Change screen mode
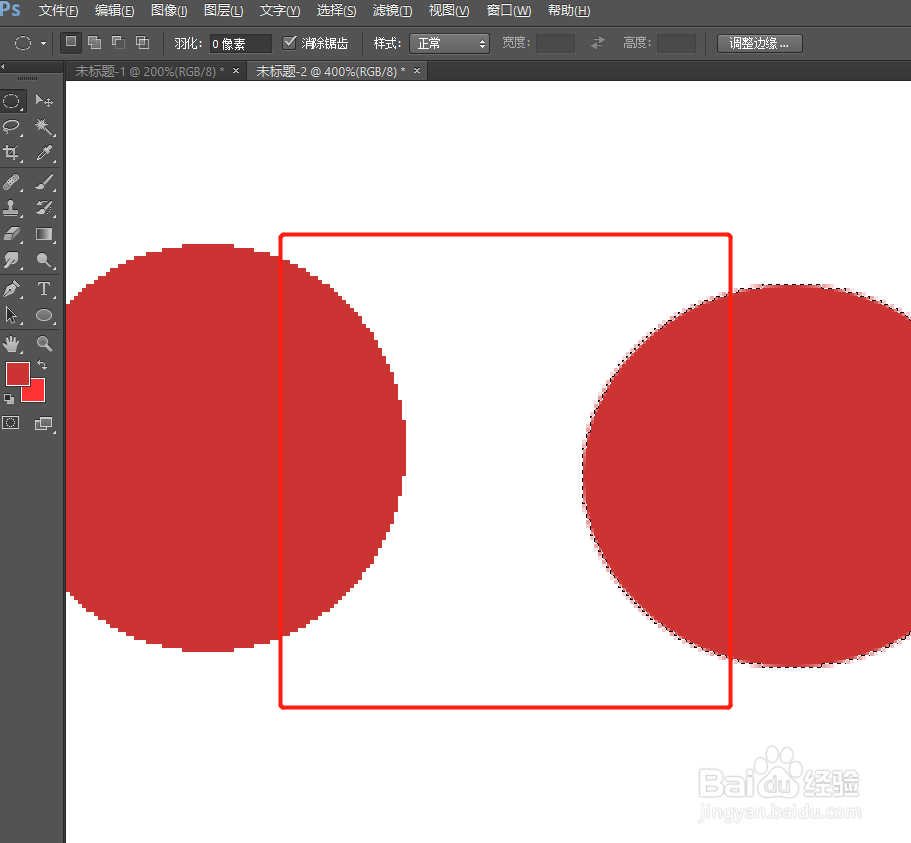 [44, 424]
